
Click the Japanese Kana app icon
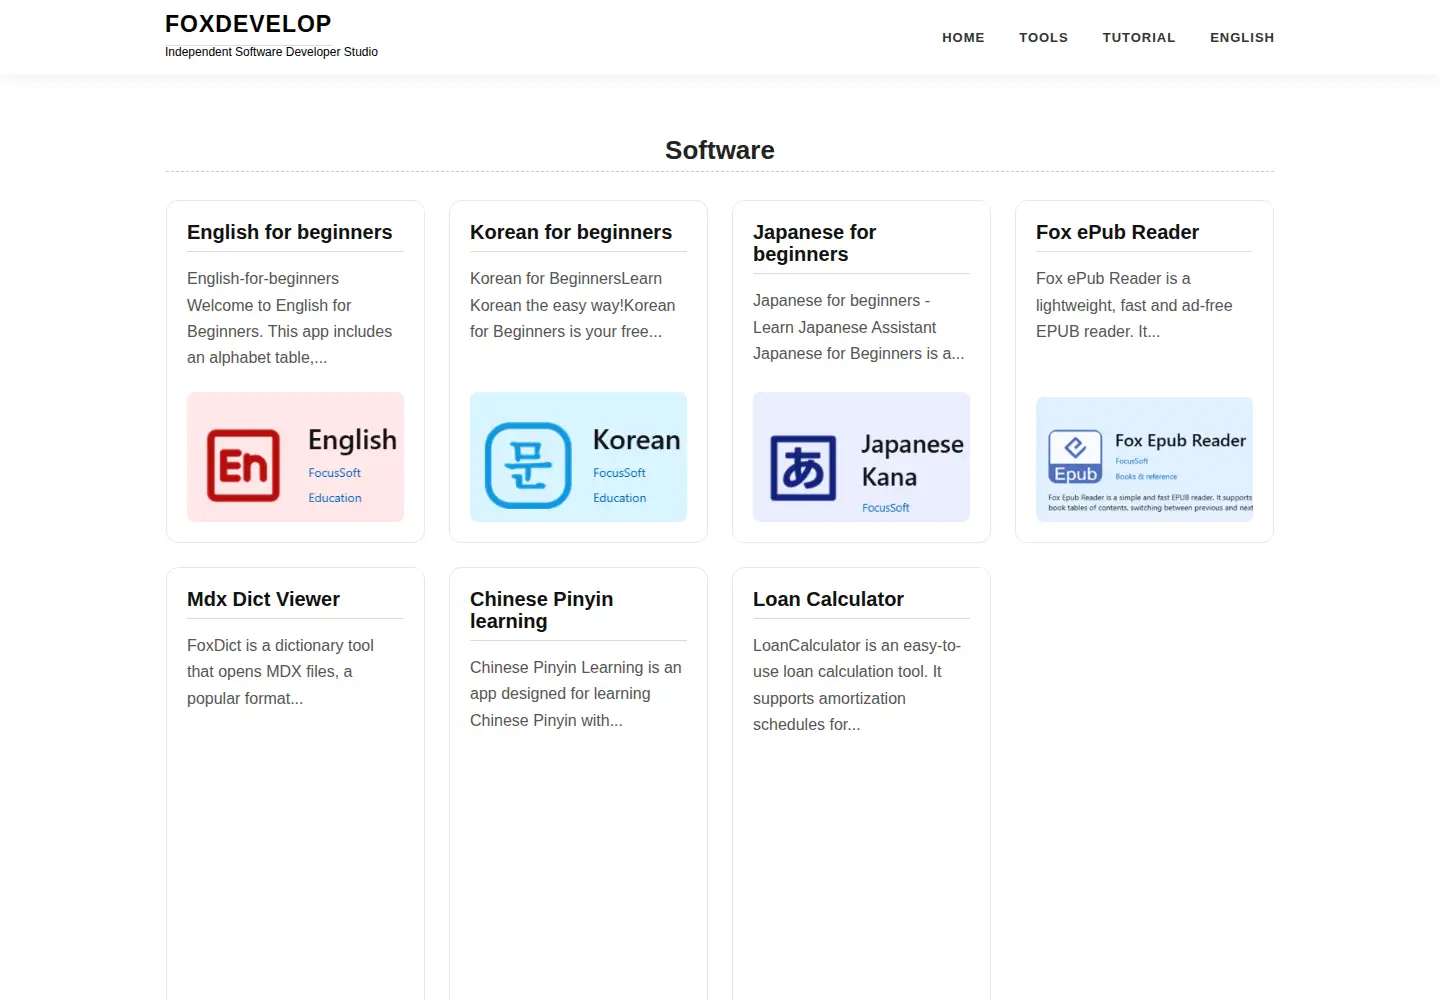[803, 468]
